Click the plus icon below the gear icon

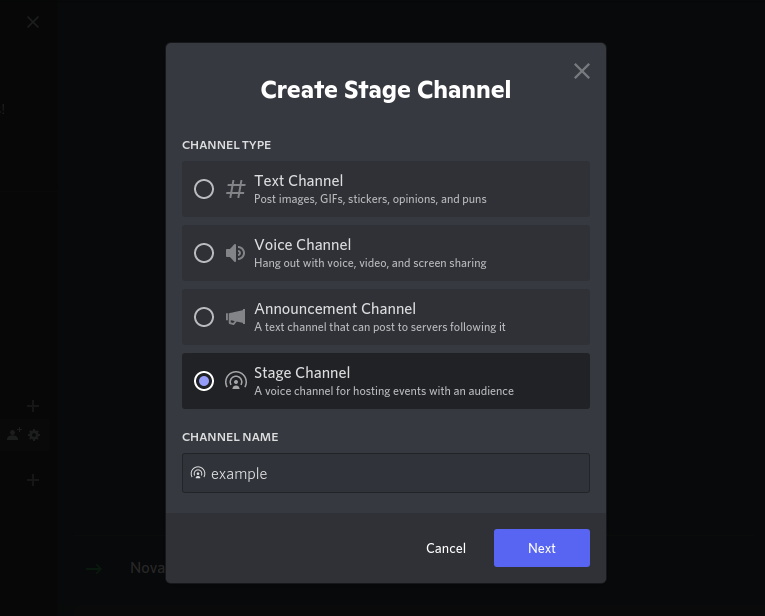(x=33, y=480)
